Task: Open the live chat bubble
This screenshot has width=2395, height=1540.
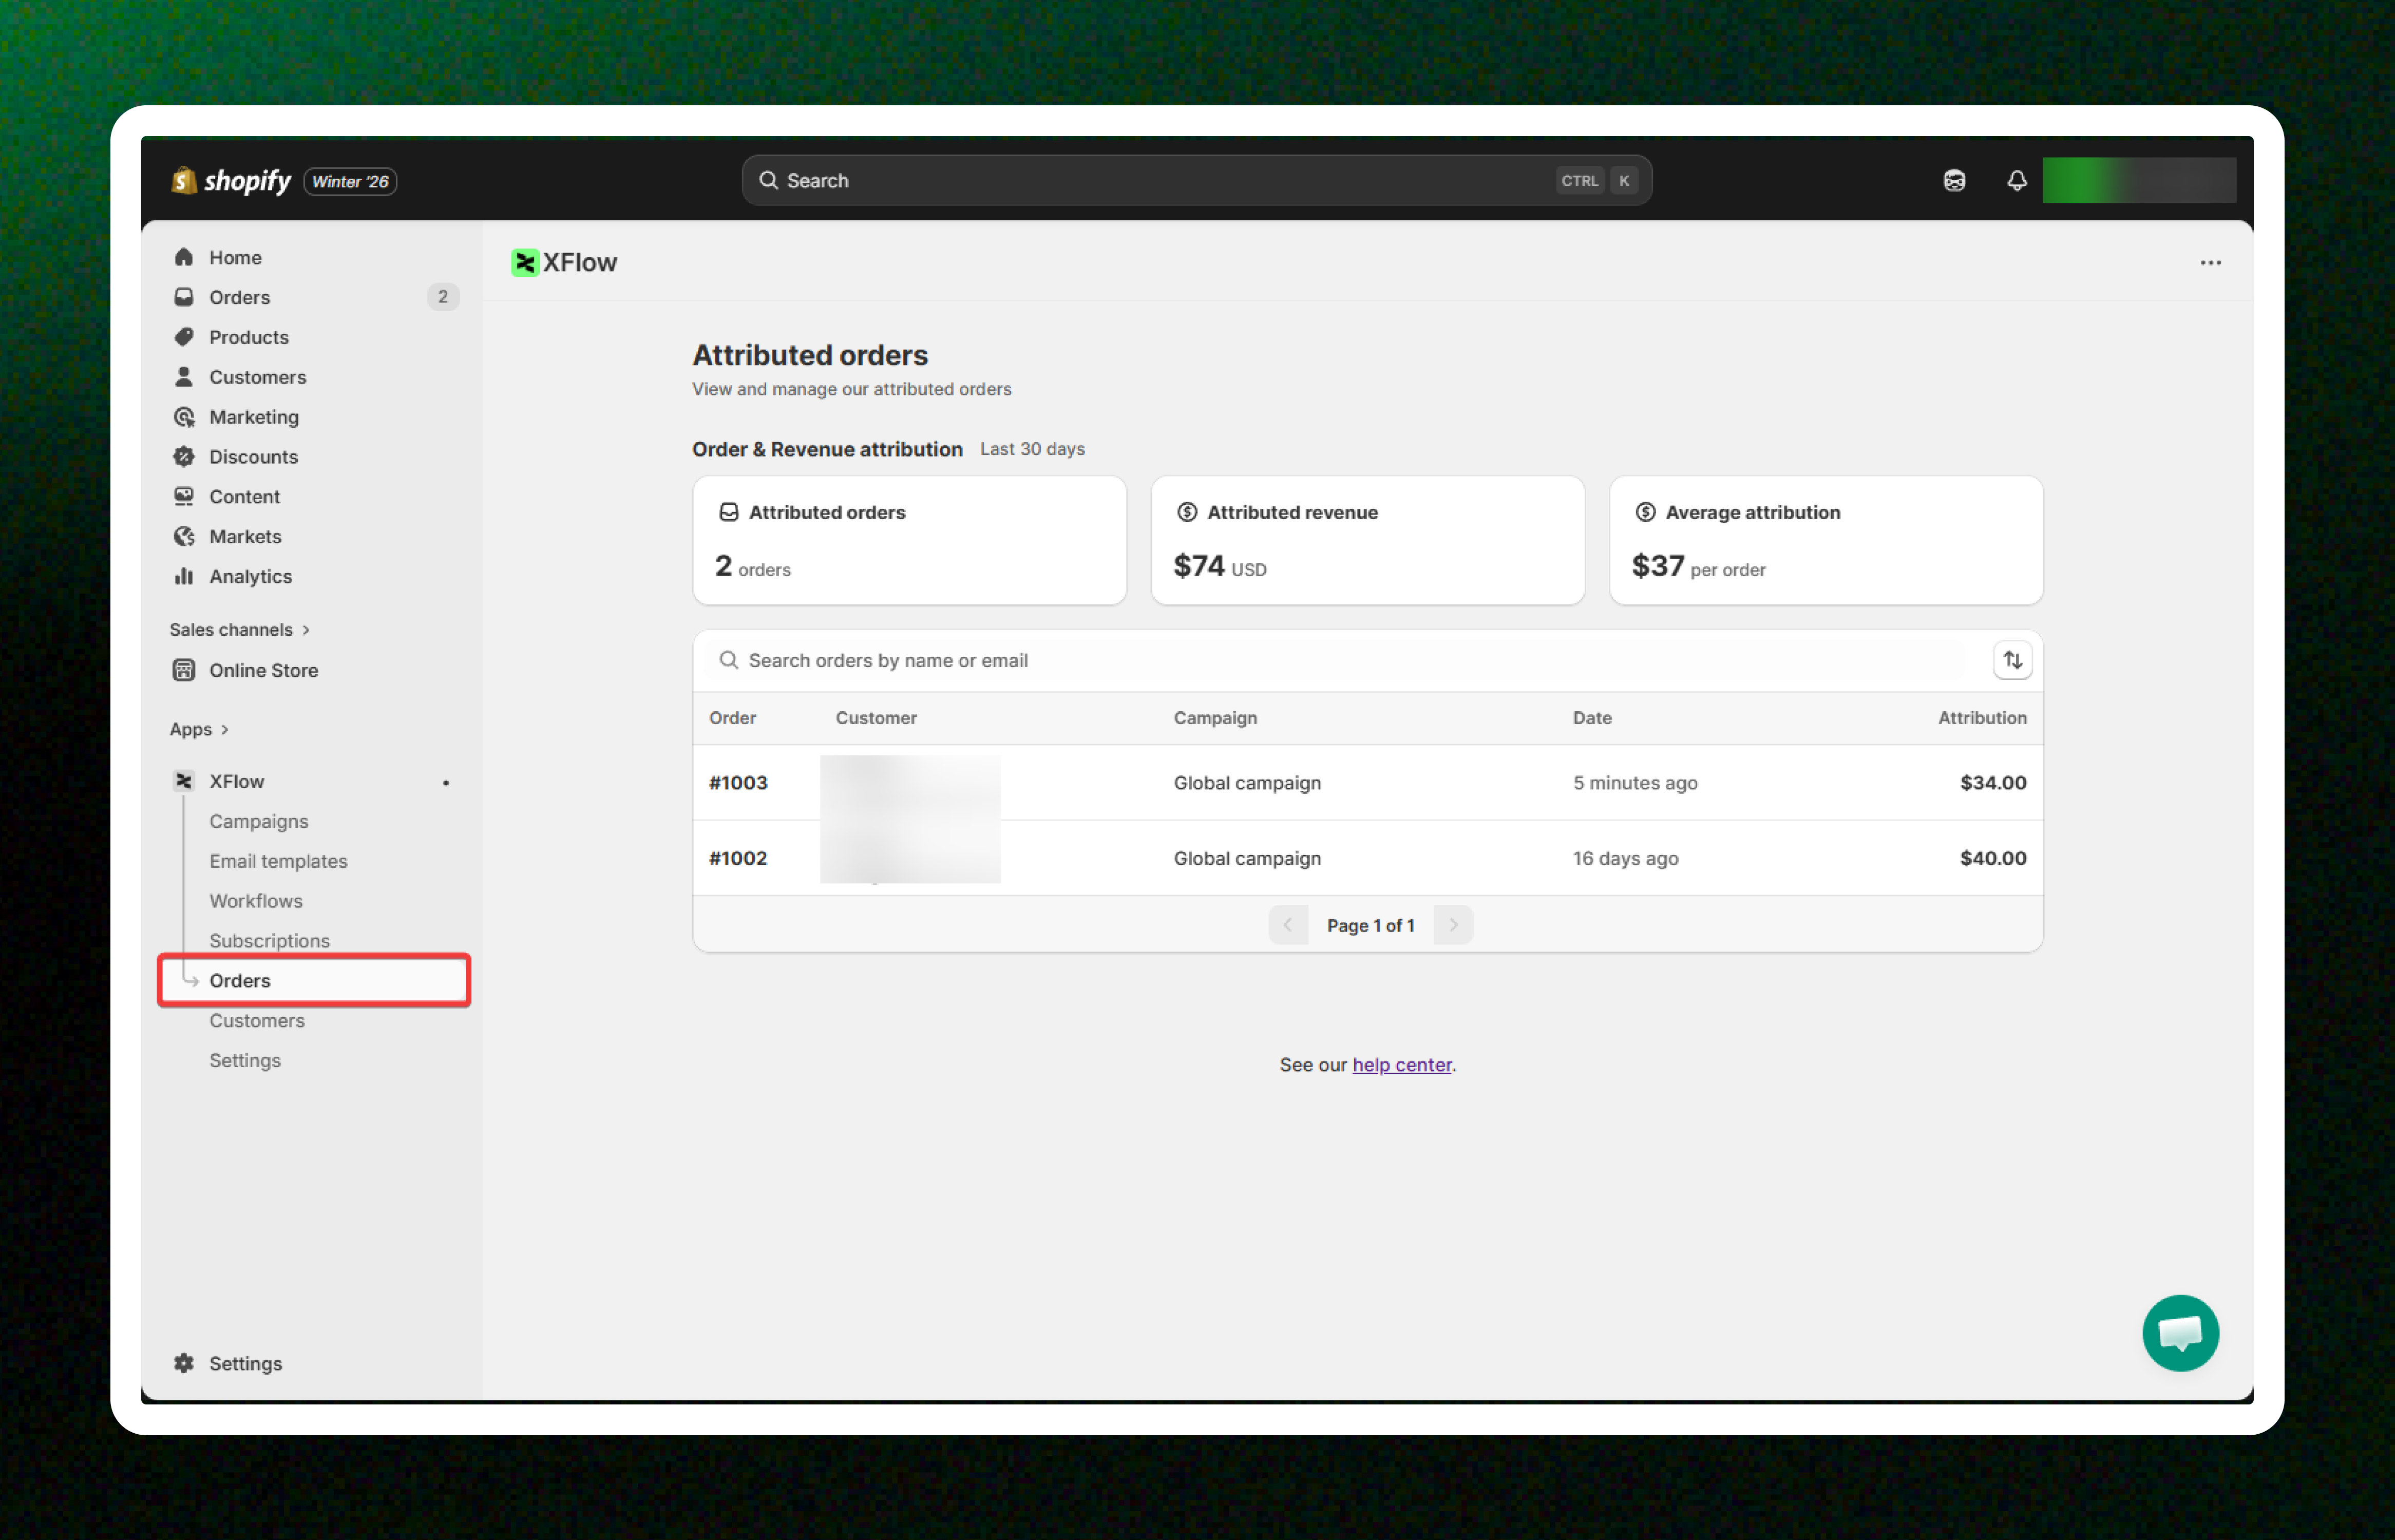Action: point(2180,1333)
